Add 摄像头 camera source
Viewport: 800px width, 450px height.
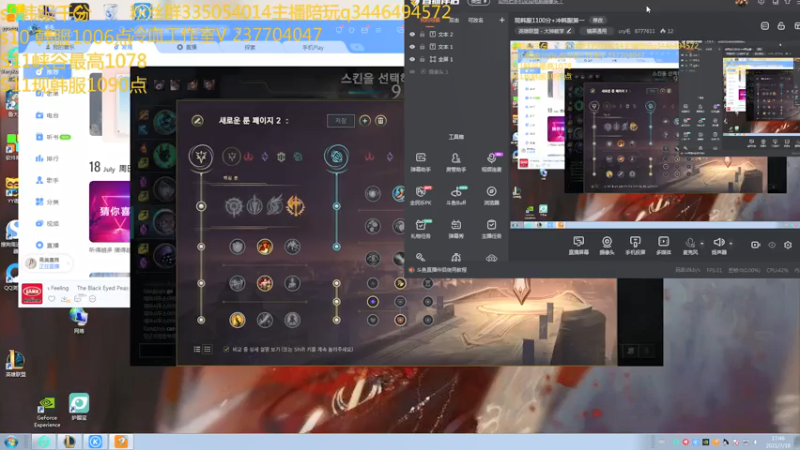click(x=607, y=245)
